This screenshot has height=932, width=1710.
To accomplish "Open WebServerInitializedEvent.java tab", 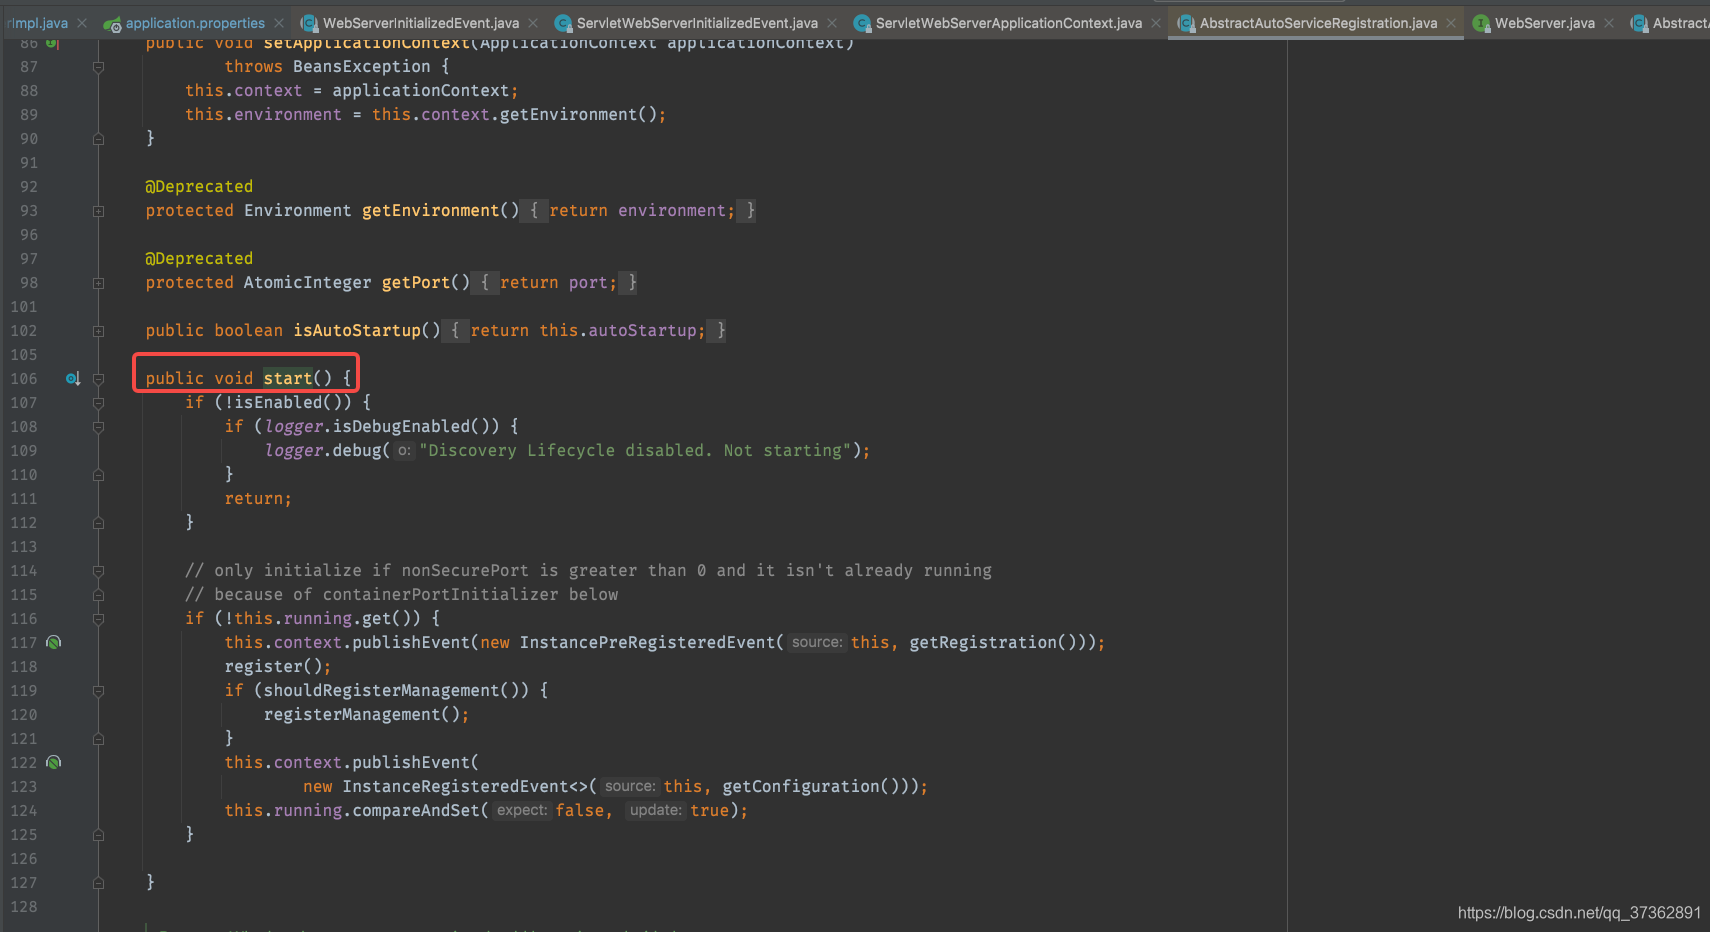I will tap(420, 23).
